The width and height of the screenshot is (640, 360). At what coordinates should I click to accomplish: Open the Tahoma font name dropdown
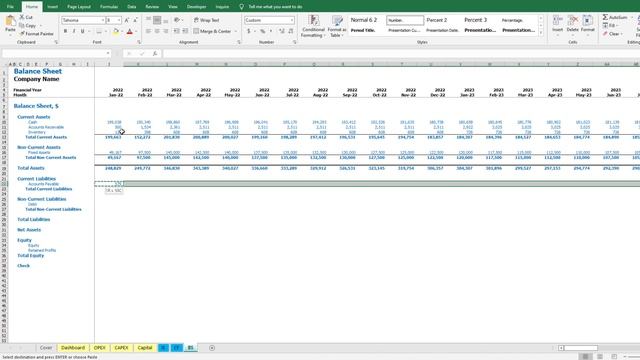click(x=102, y=20)
